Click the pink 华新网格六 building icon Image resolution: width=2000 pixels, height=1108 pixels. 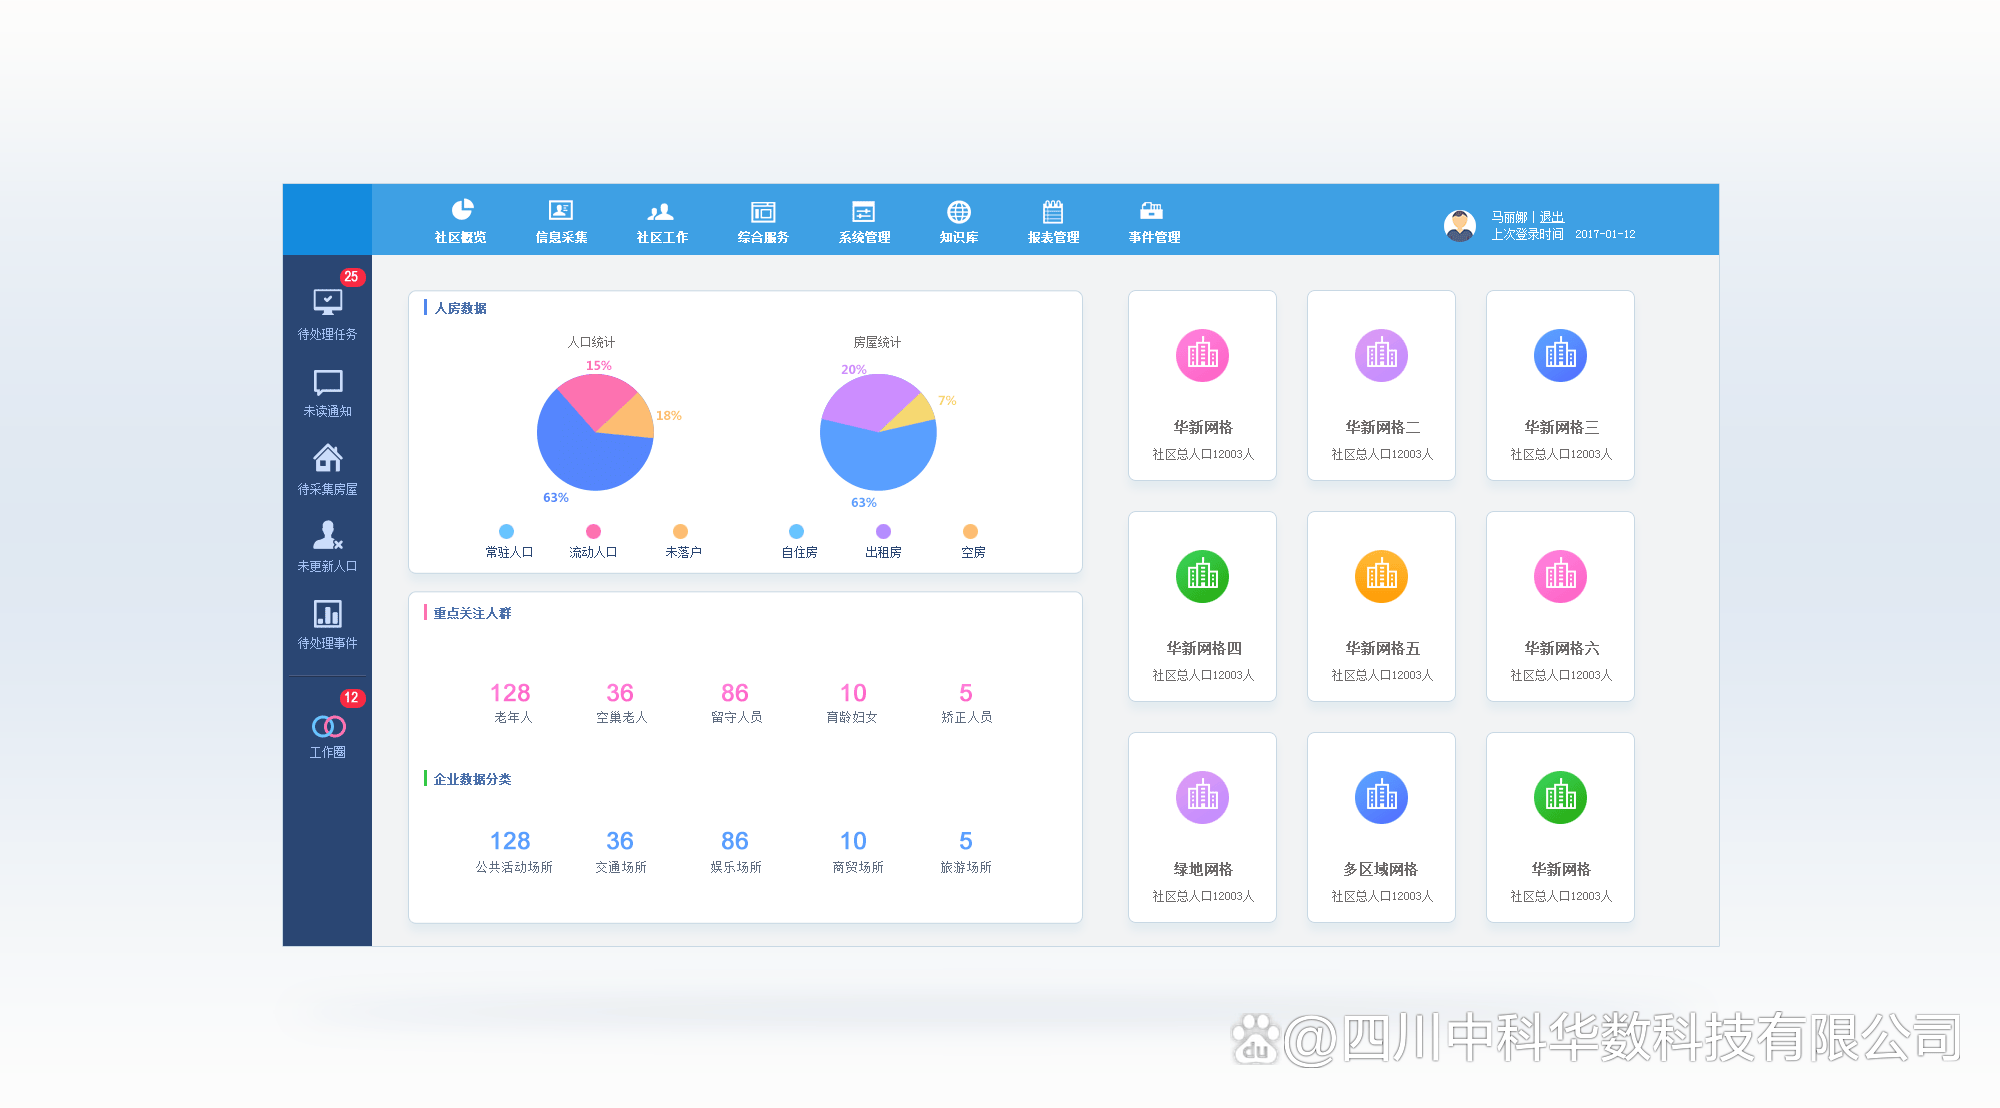[x=1560, y=576]
